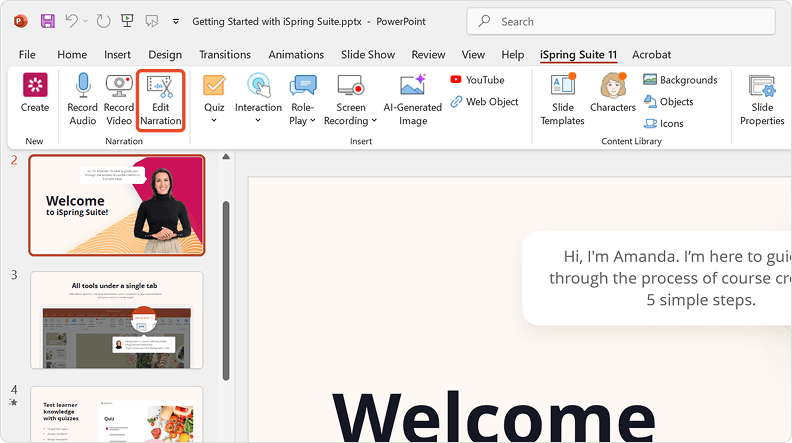Redo the last action
This screenshot has width=792, height=443.
click(x=103, y=21)
